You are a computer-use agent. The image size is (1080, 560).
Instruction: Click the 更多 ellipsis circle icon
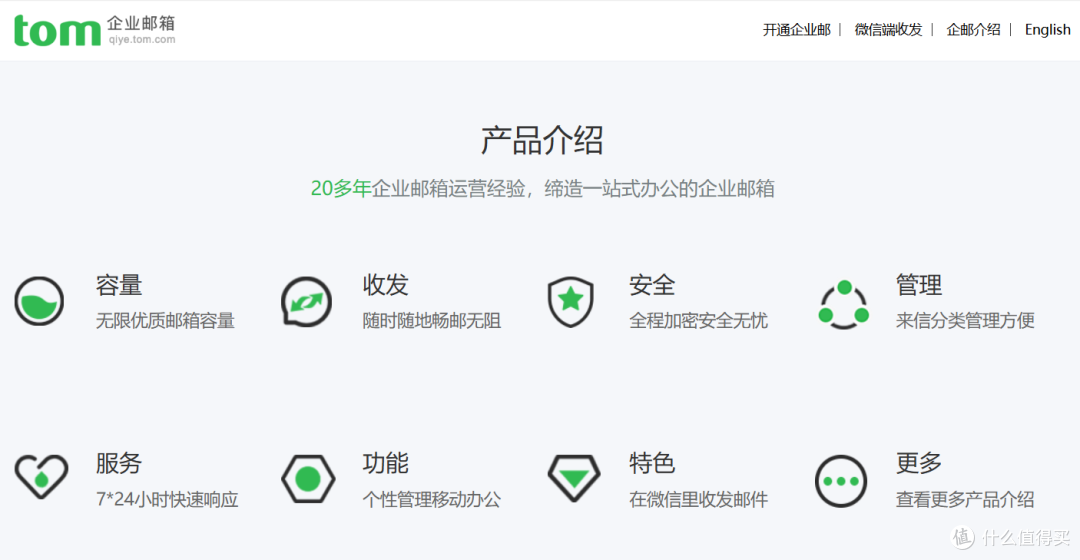coord(841,481)
